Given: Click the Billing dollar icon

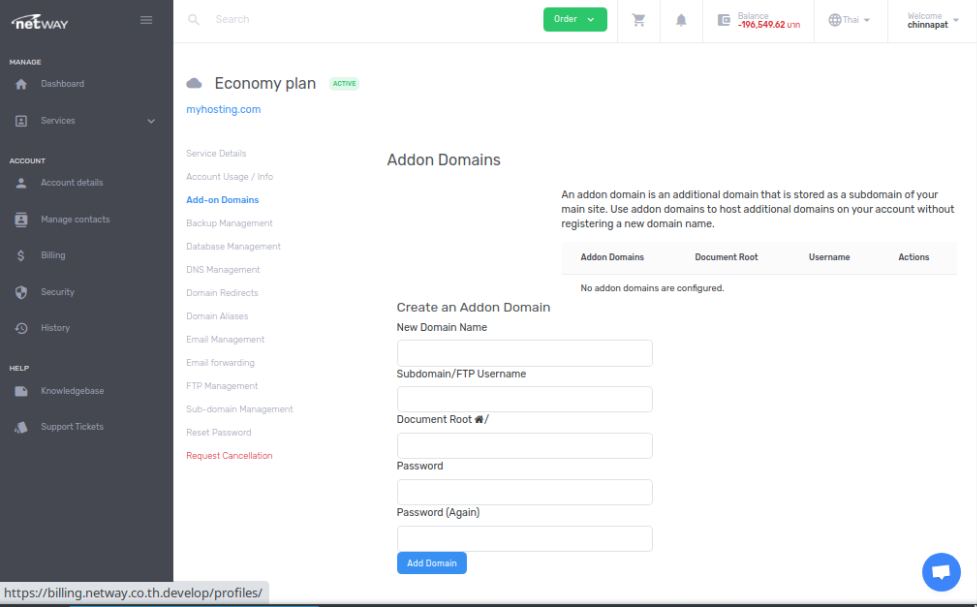Looking at the screenshot, I should pyautogui.click(x=21, y=256).
